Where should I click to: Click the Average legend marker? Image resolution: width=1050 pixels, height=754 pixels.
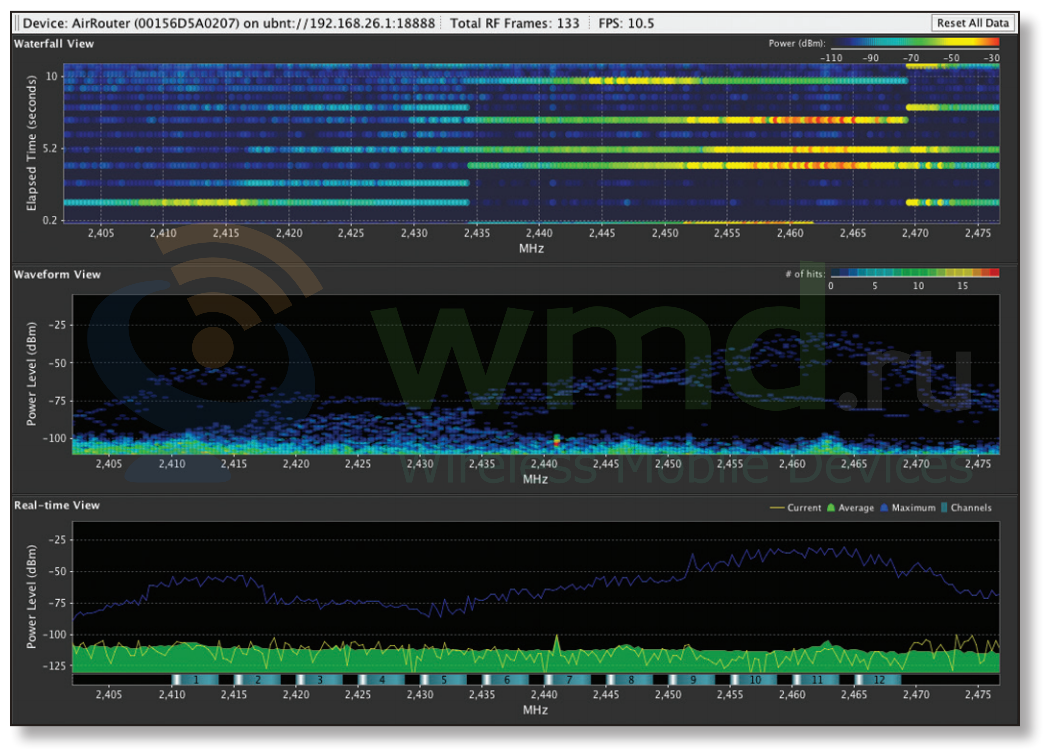[831, 508]
